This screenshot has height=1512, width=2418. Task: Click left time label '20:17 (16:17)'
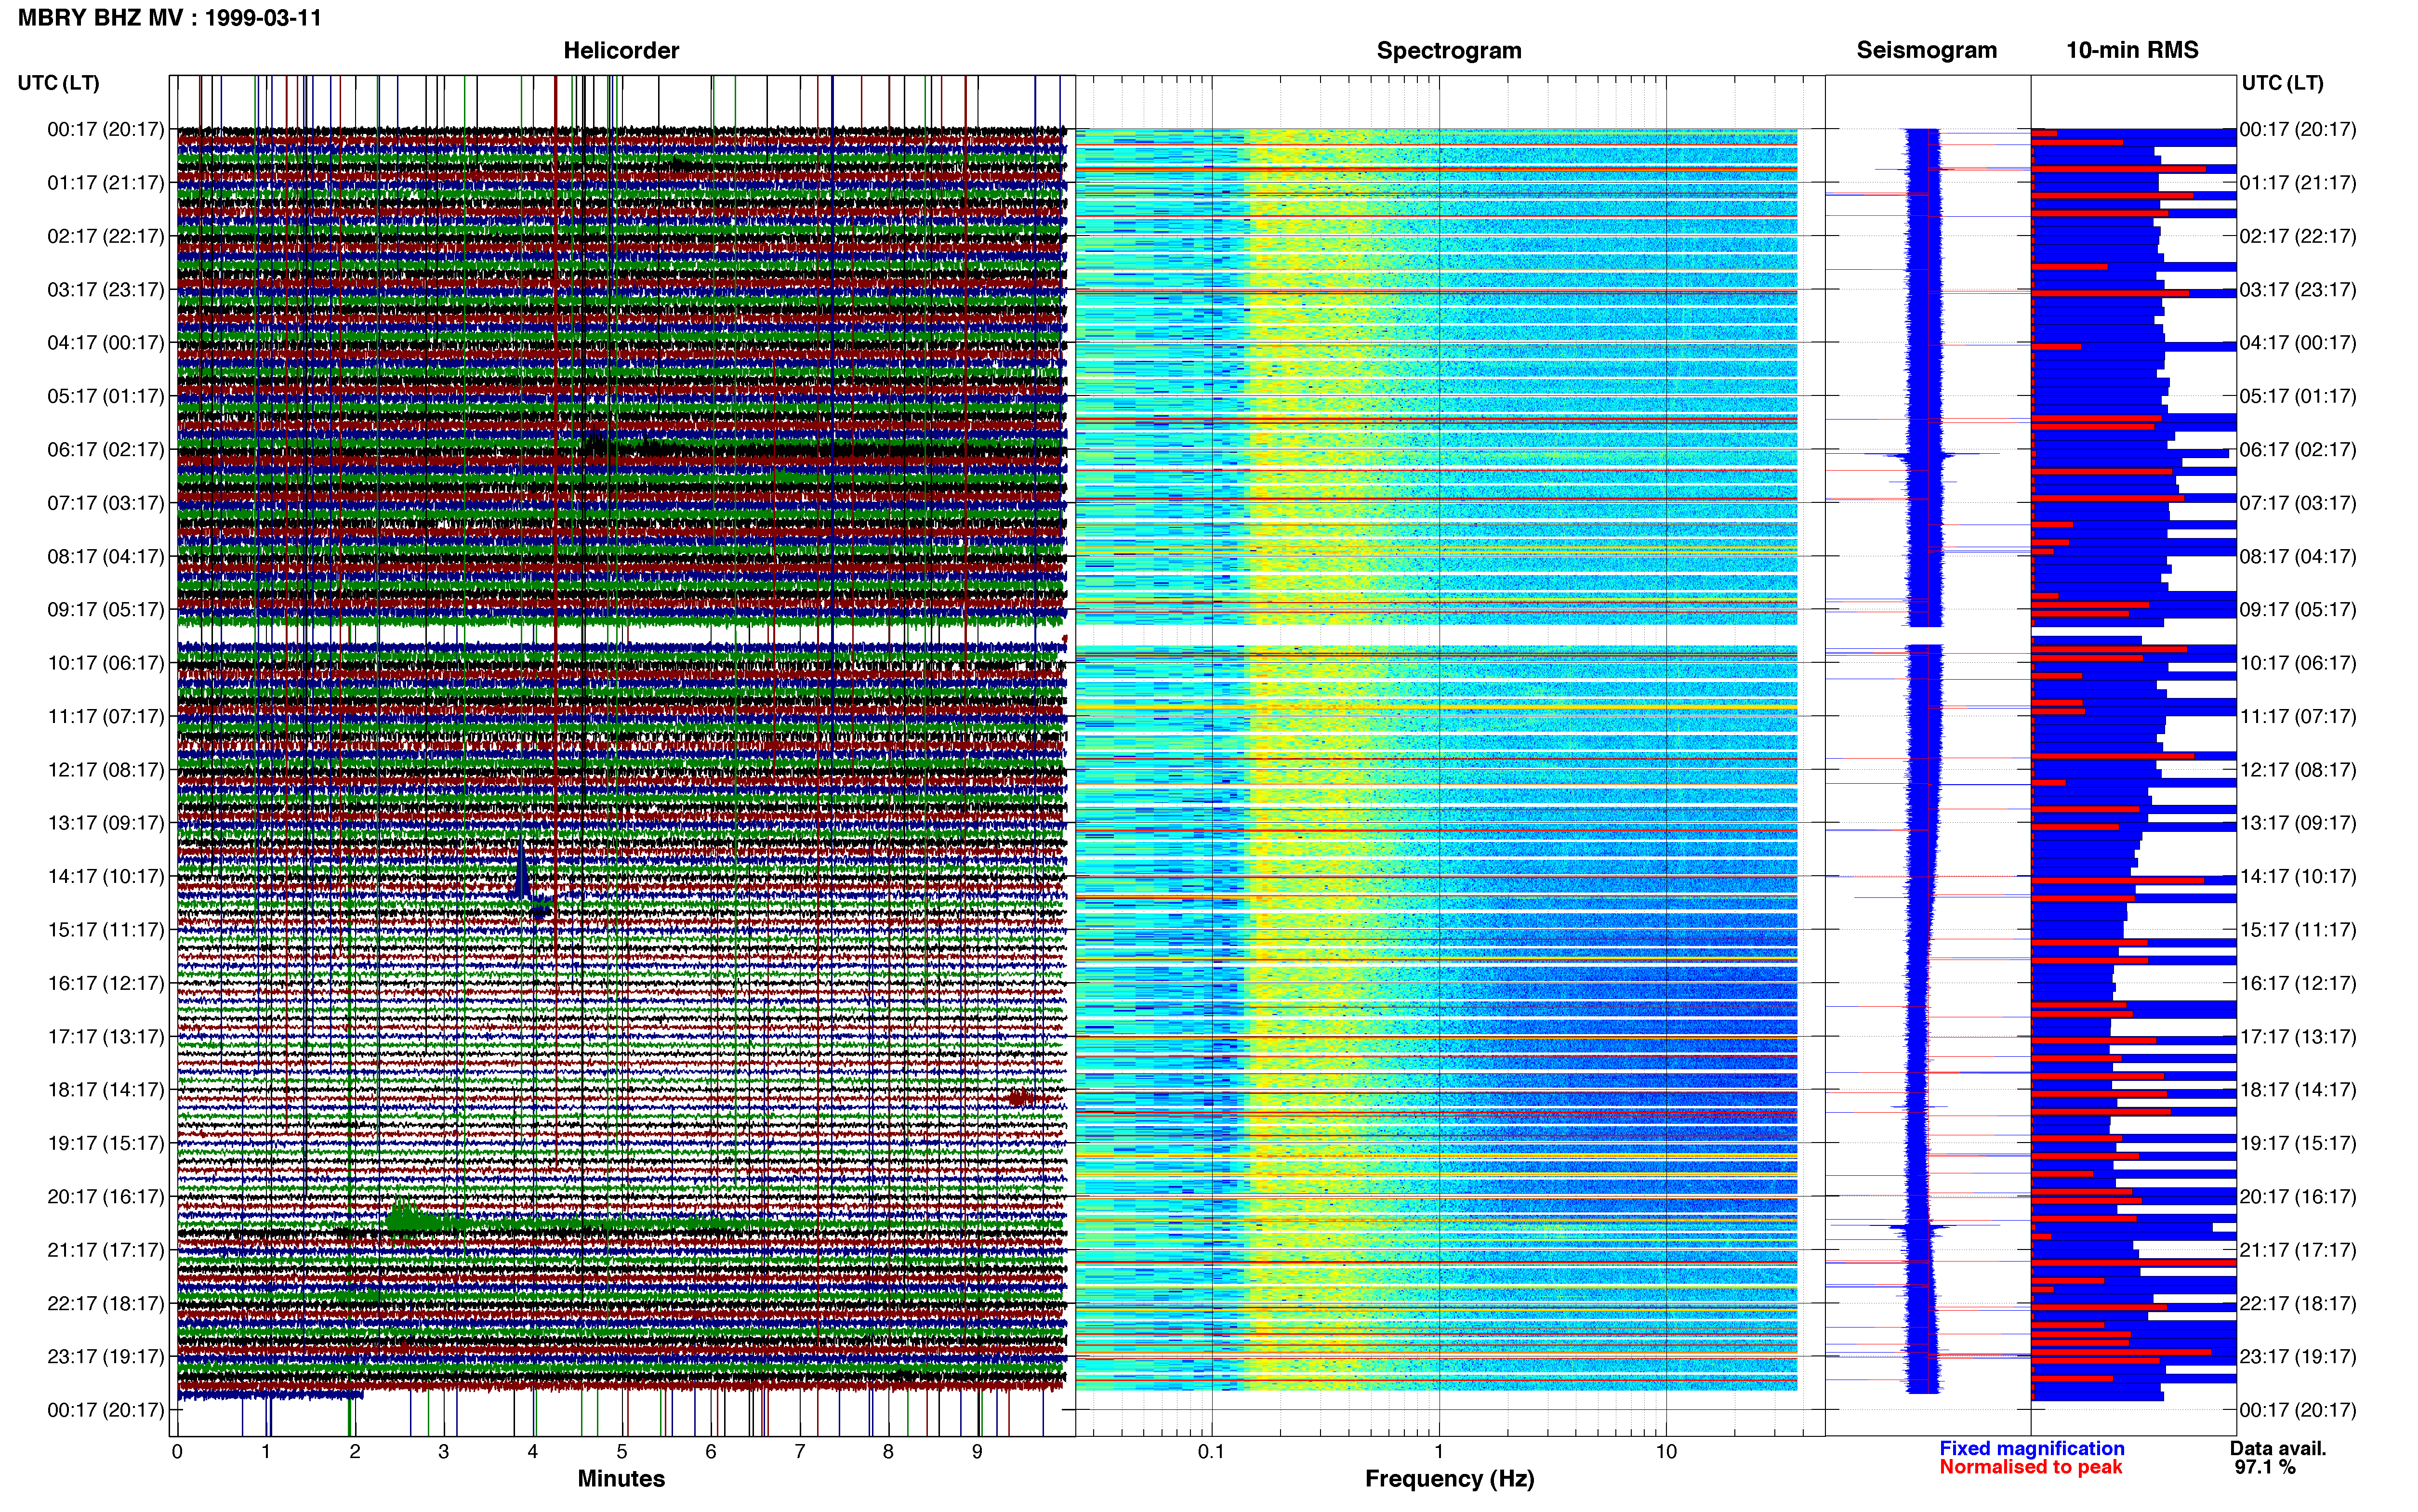tap(106, 1196)
